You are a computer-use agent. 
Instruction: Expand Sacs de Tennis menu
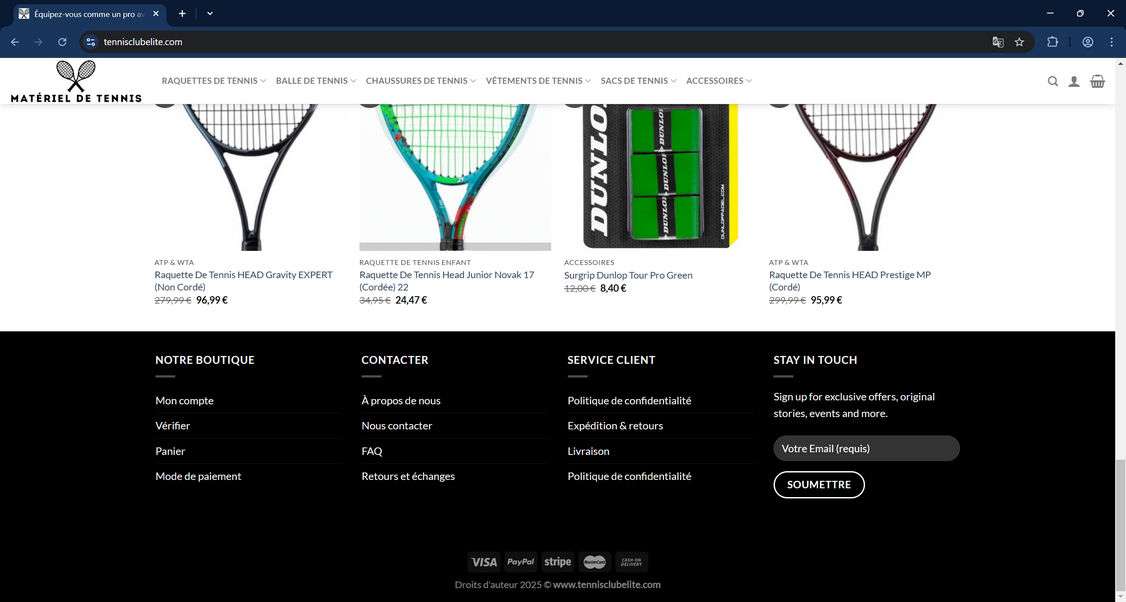click(638, 81)
